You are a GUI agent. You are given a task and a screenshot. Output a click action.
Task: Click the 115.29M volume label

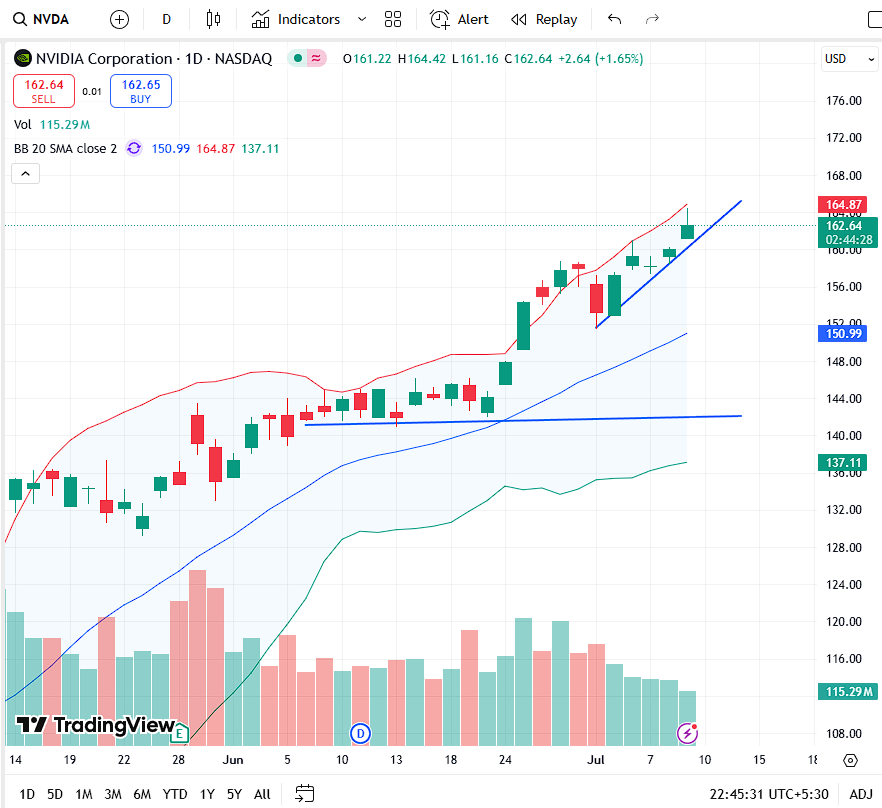click(848, 692)
